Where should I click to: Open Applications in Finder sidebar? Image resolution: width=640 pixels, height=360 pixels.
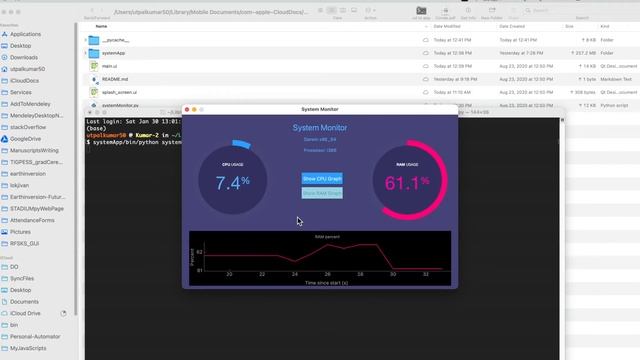(25, 34)
